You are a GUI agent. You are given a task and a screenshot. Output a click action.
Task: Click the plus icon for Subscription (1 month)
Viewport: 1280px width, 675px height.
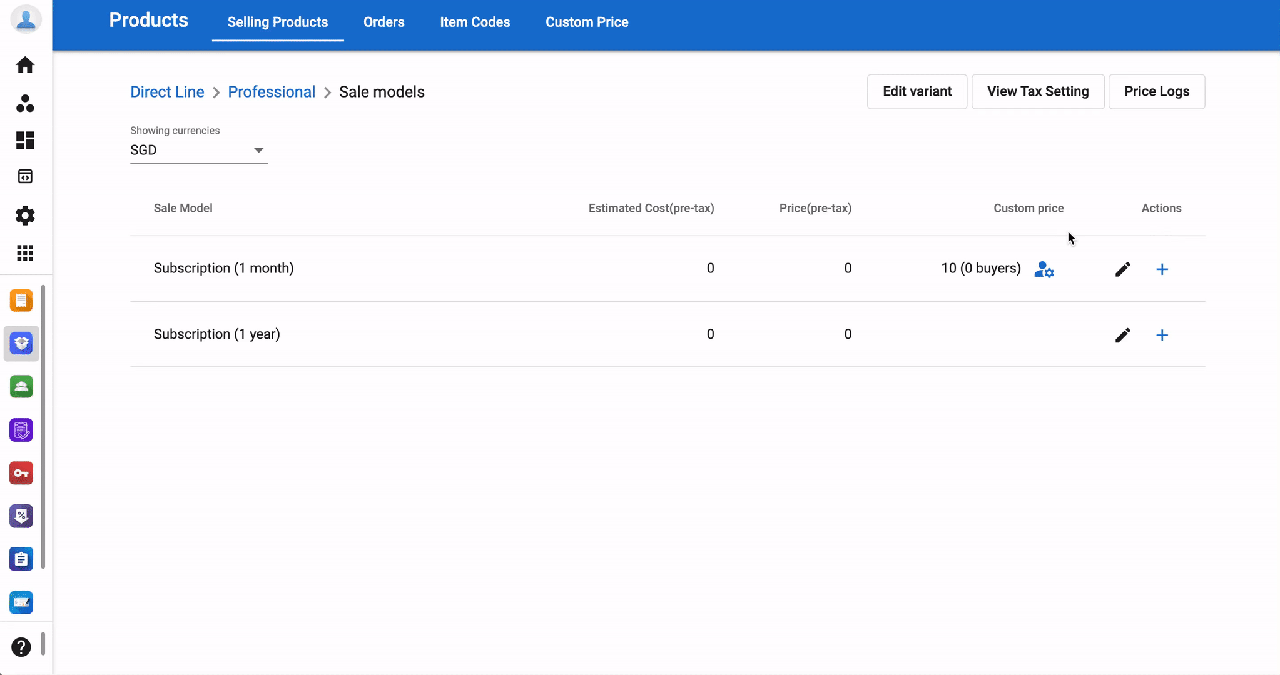pyautogui.click(x=1162, y=269)
